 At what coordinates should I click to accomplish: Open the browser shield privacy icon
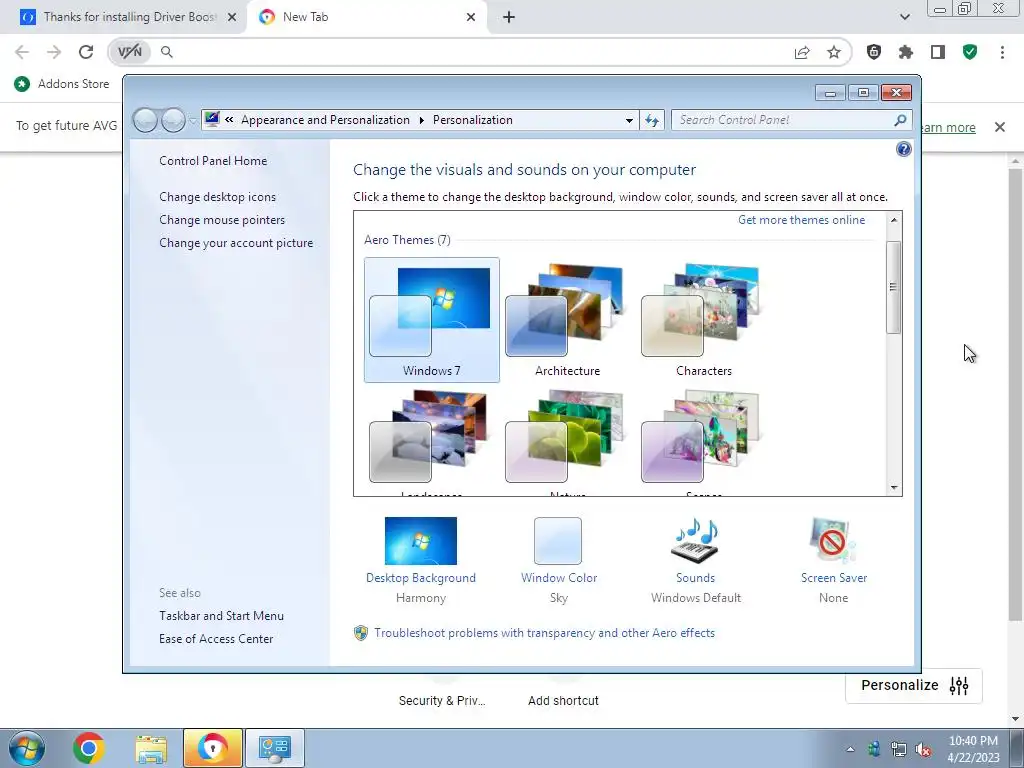pyautogui.click(x=874, y=52)
